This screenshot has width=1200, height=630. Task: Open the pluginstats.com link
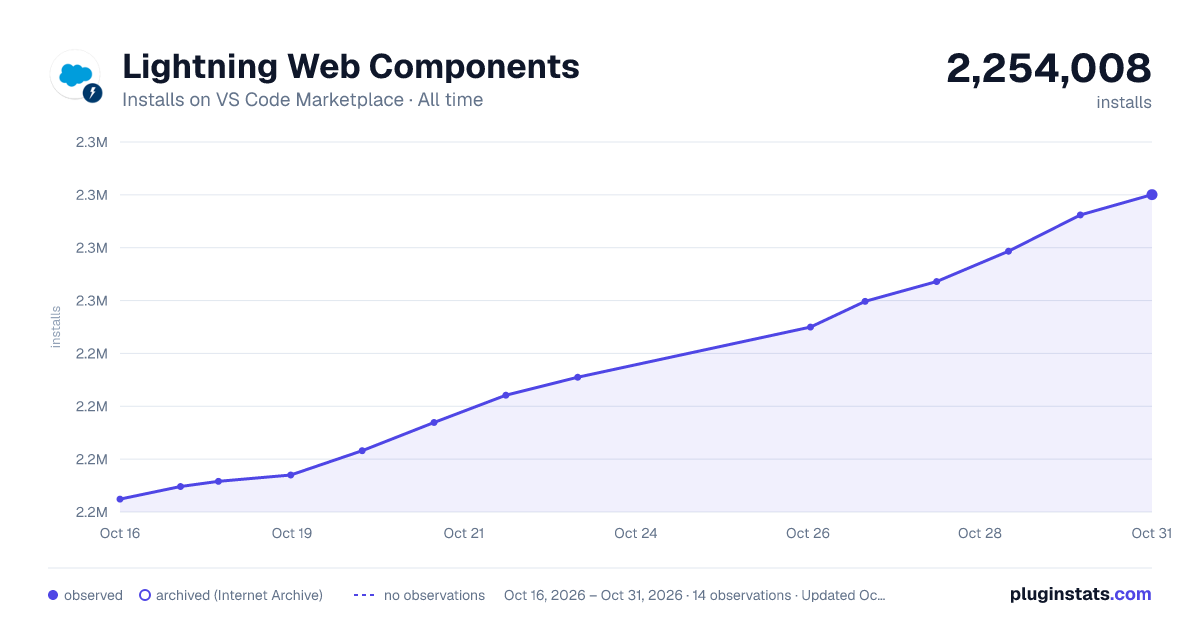[x=1081, y=594]
